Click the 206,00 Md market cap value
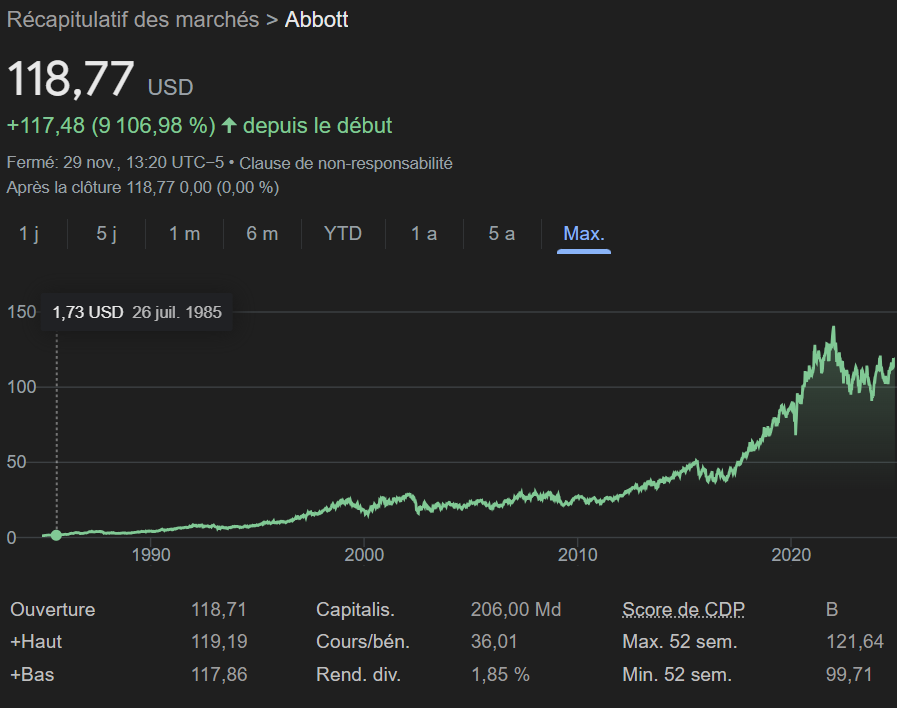The image size is (897, 708). (x=516, y=610)
